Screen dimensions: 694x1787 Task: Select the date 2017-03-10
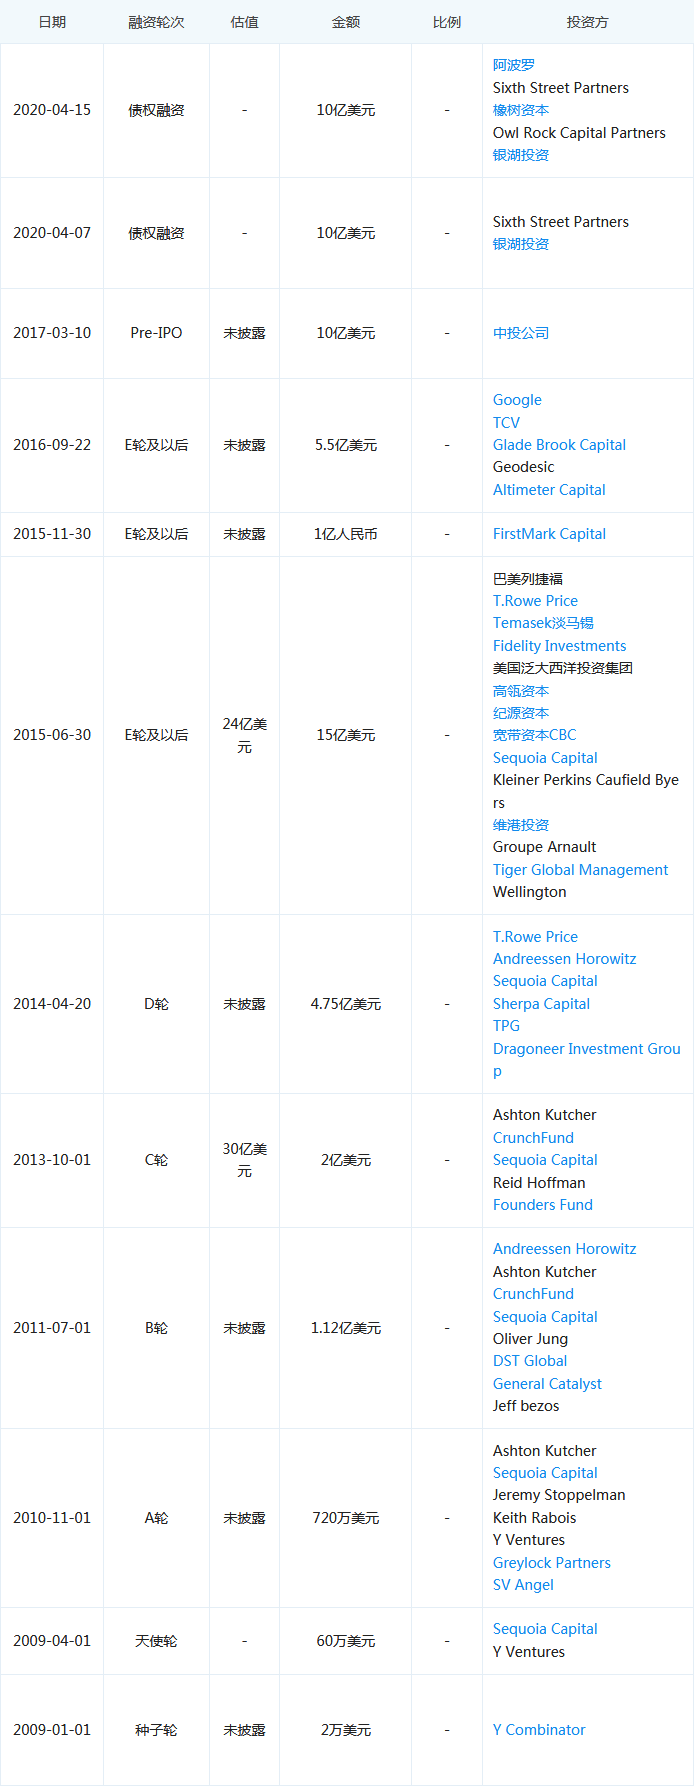(x=52, y=333)
